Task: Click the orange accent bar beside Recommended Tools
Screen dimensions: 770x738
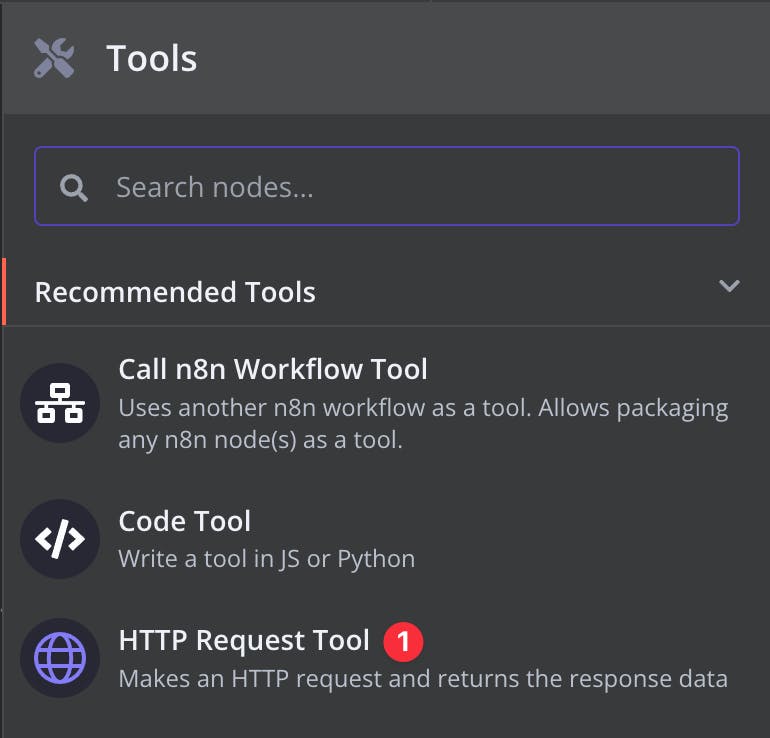Action: 4,291
